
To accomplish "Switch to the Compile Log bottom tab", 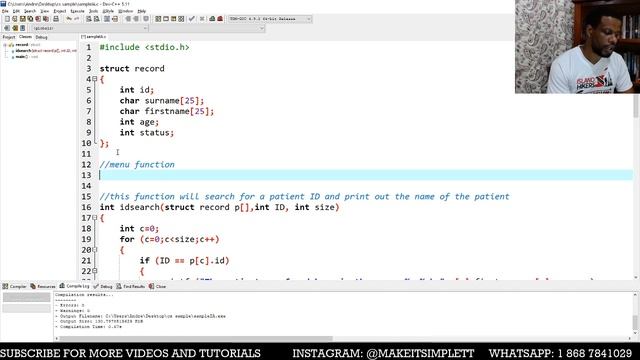I will (x=75, y=286).
